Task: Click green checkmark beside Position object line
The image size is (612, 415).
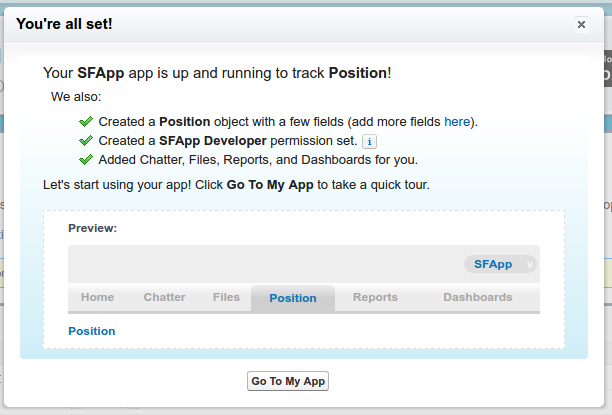Action: [x=86, y=122]
